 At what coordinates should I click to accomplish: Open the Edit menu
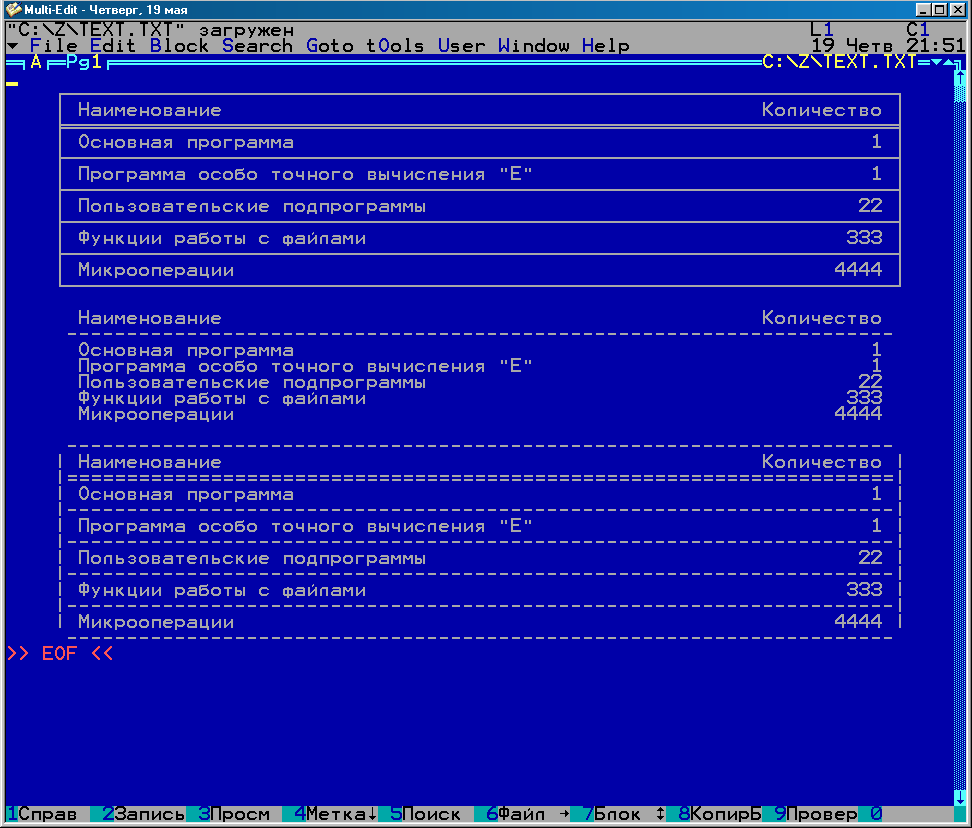point(113,46)
